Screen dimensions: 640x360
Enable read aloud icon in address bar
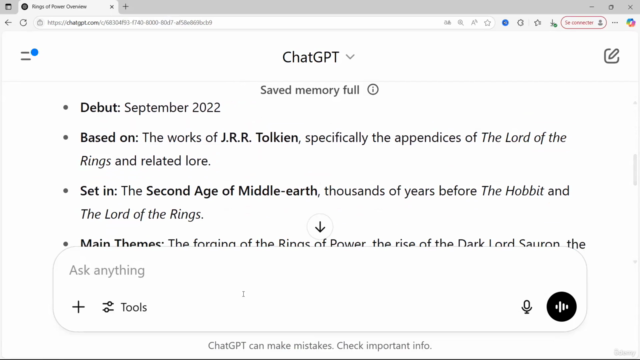pos(474,22)
